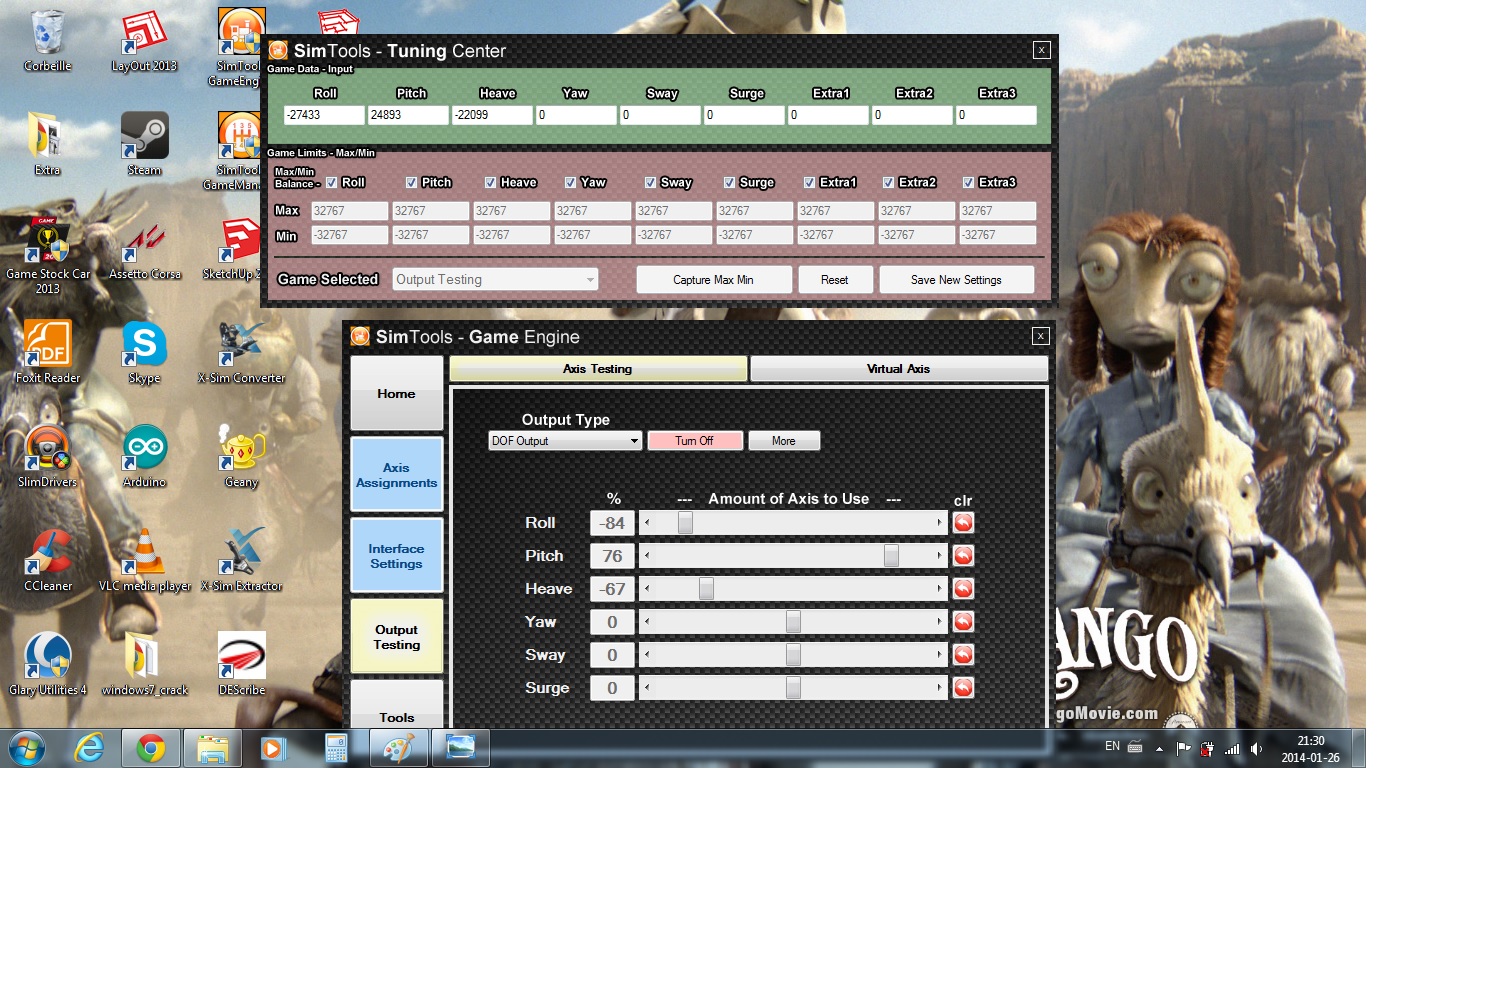
Task: Select the Assetto Corsa desktop icon
Action: (x=145, y=248)
